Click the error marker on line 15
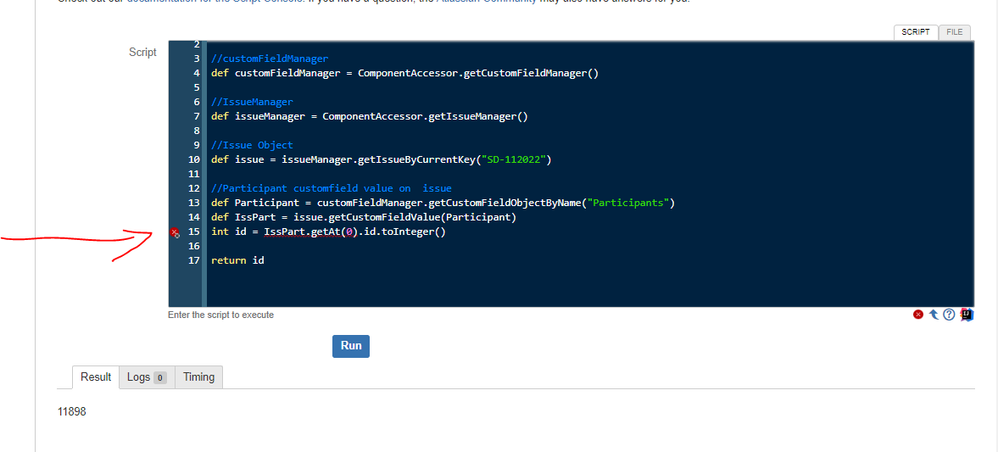The height and width of the screenshot is (452, 998). click(x=175, y=233)
